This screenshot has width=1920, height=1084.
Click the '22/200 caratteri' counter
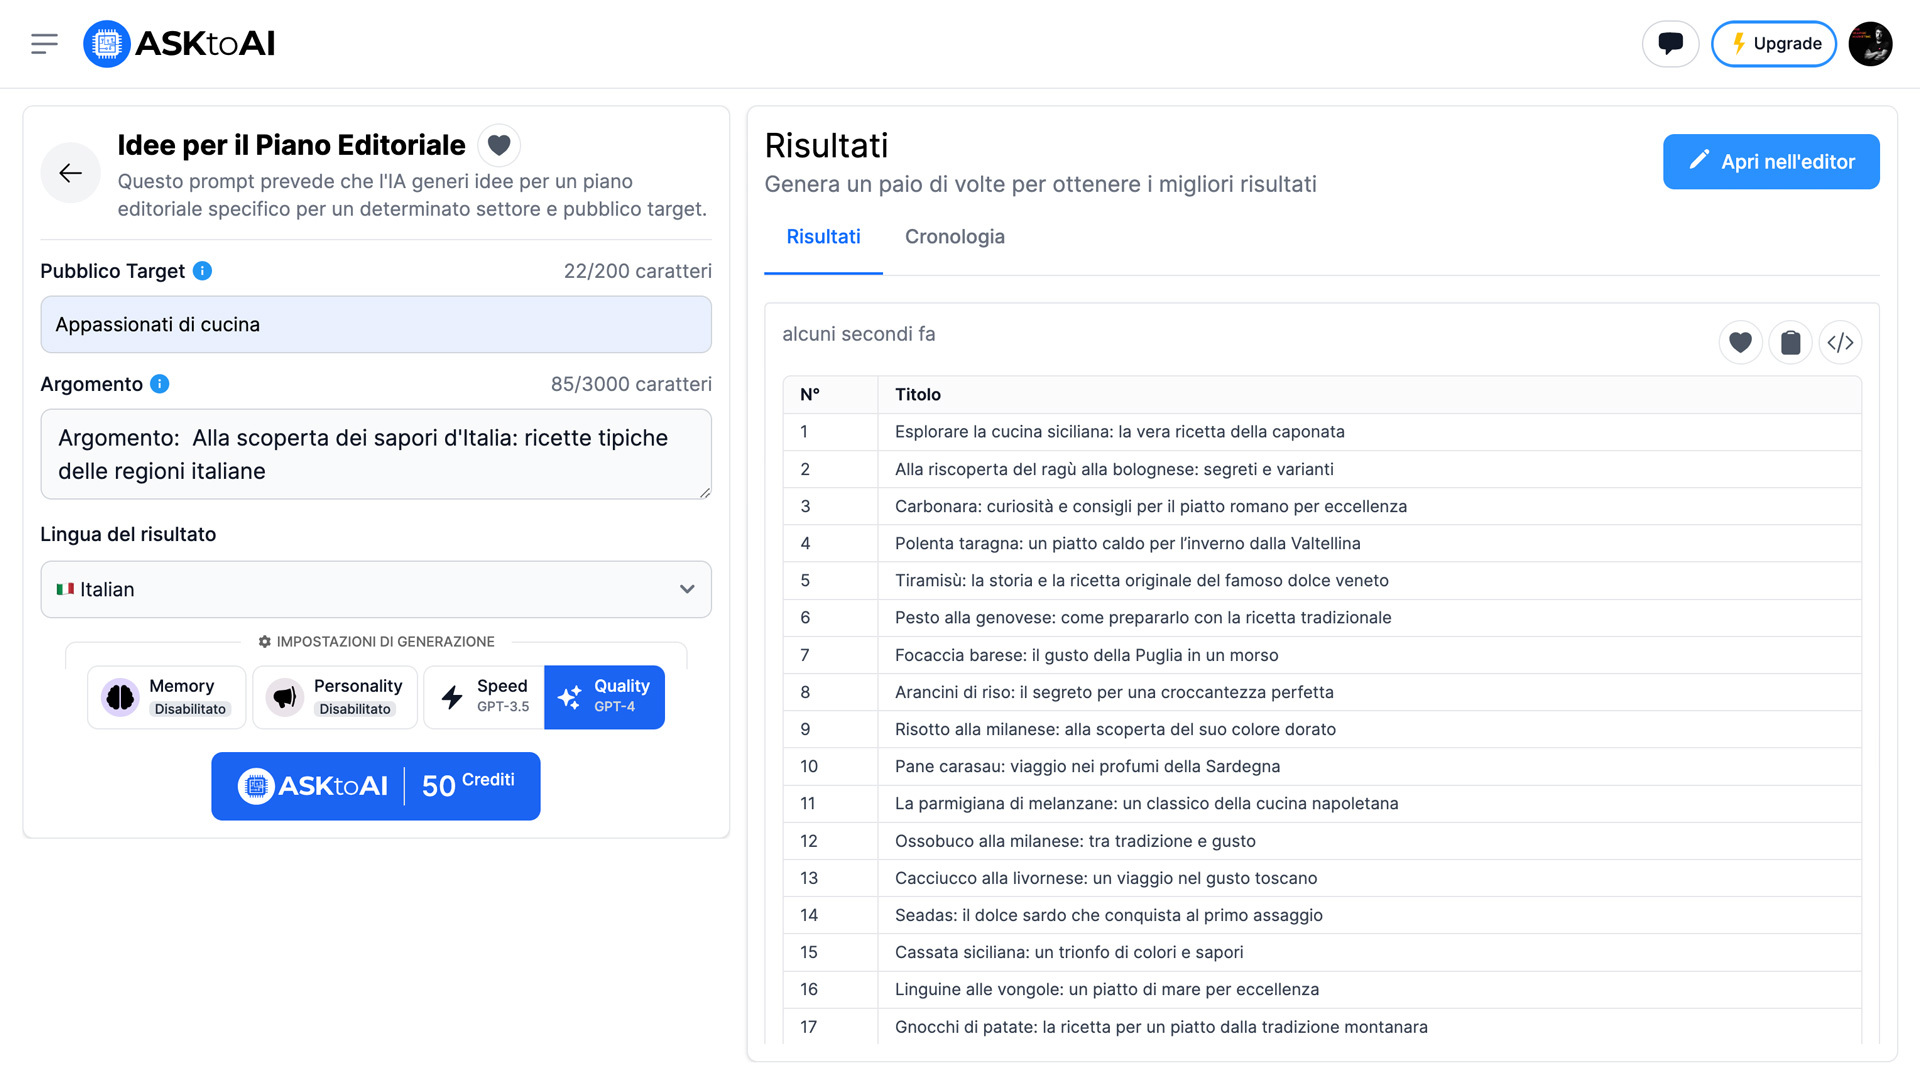tap(638, 271)
